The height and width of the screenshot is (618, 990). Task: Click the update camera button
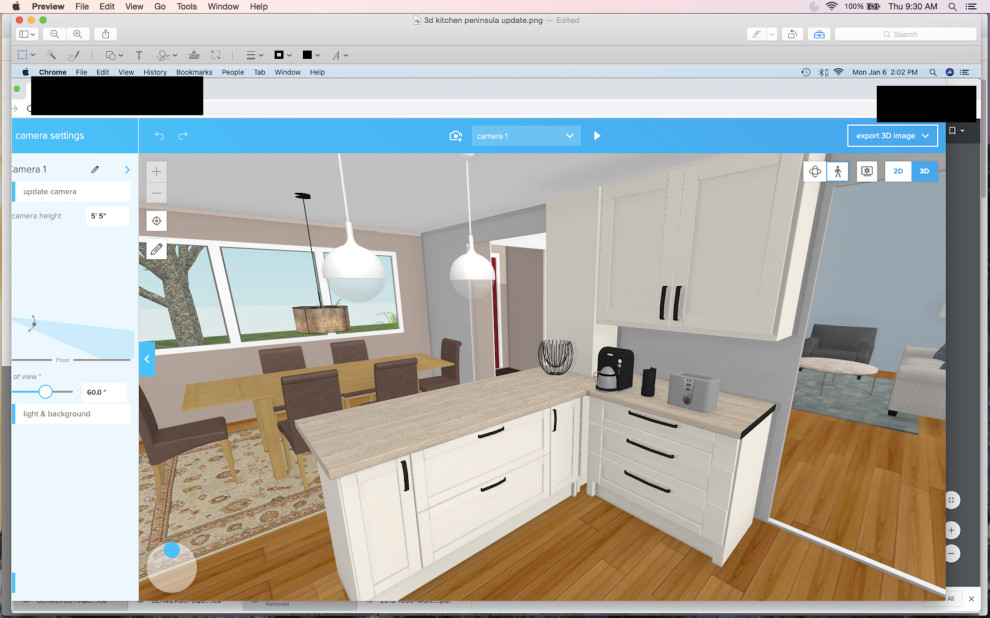72,192
